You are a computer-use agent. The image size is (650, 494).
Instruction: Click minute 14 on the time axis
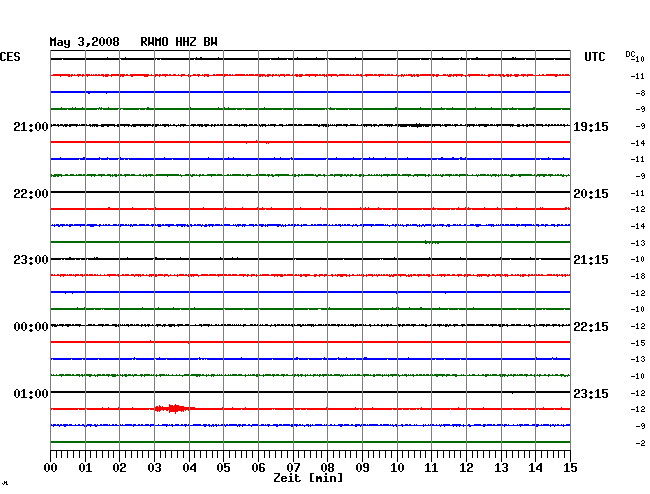(x=535, y=468)
